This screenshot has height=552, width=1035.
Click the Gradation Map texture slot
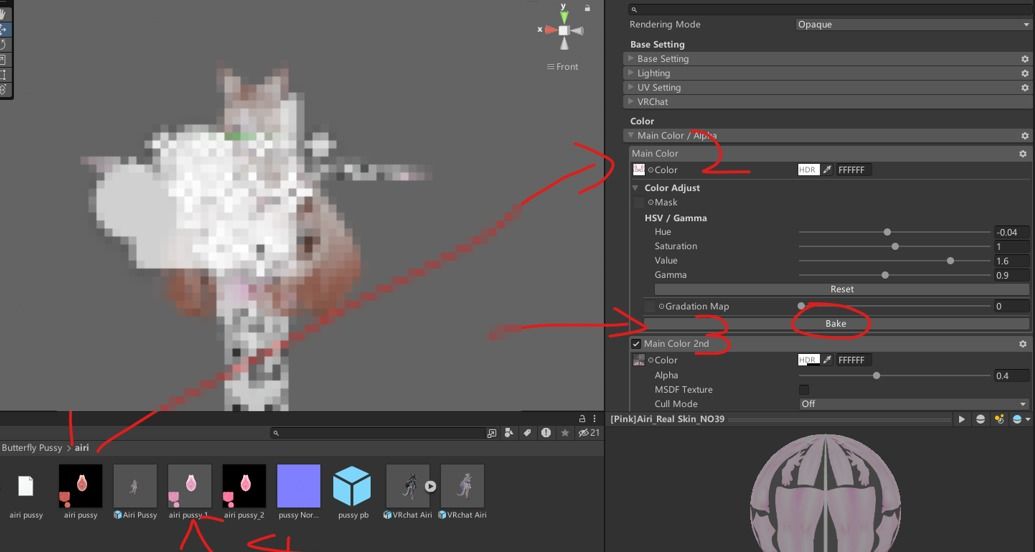(x=650, y=306)
